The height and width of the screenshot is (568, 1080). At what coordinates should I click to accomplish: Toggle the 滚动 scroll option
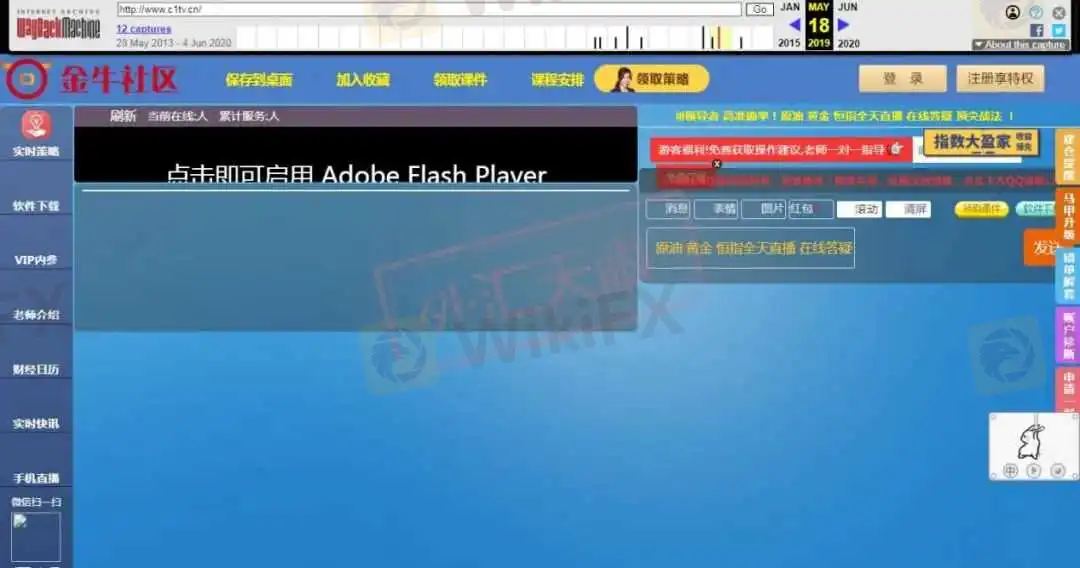[859, 209]
